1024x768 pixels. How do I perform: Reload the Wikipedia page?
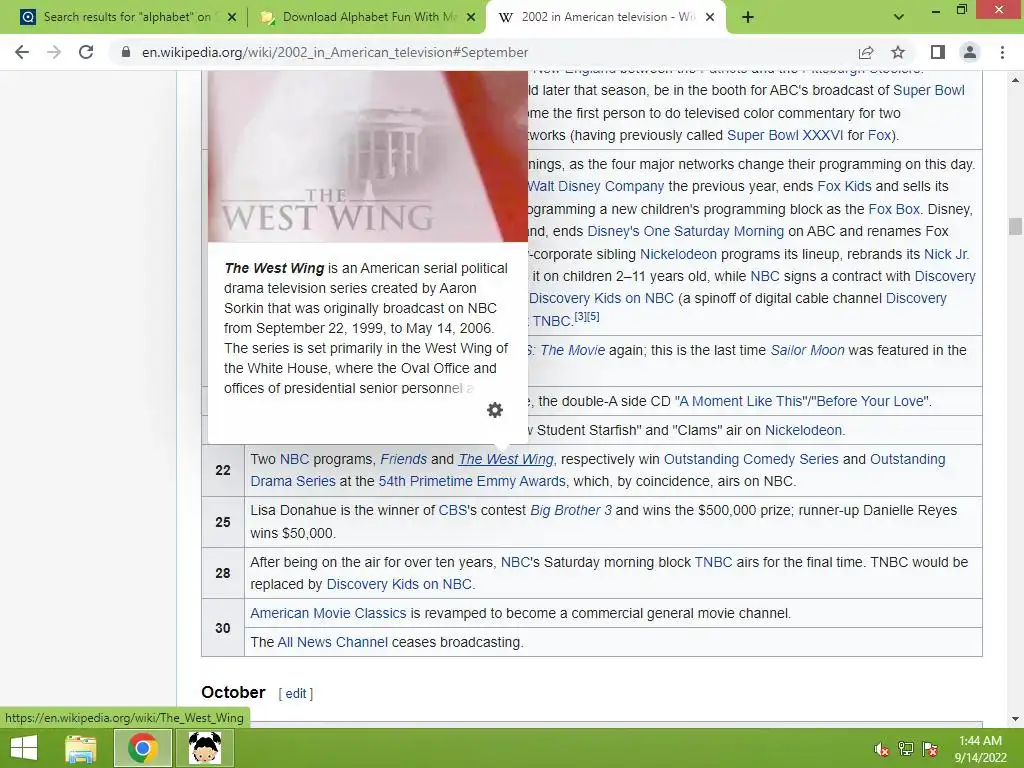pyautogui.click(x=86, y=52)
